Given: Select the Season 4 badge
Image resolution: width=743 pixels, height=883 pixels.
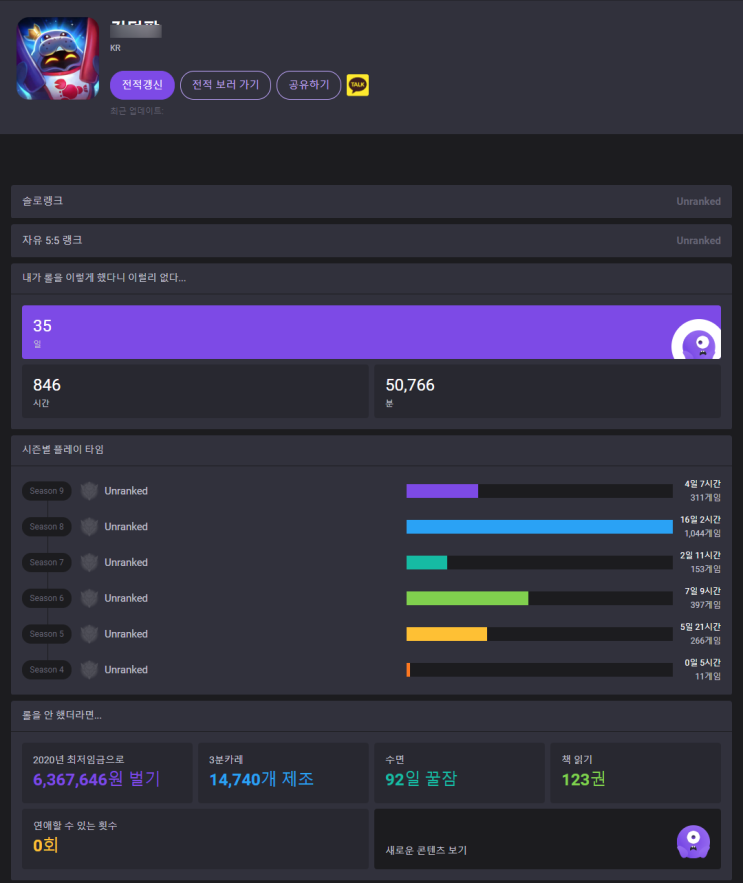Looking at the screenshot, I should (47, 670).
